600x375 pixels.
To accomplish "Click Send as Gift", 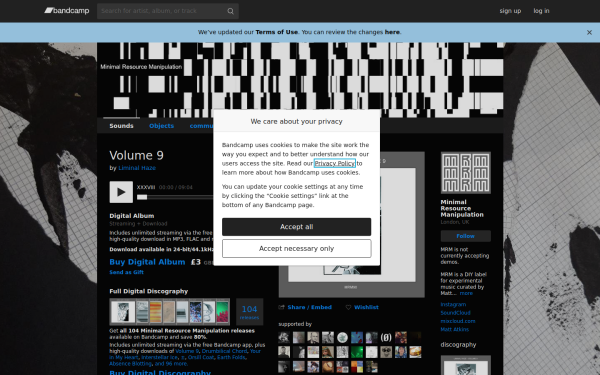I will click(x=126, y=272).
